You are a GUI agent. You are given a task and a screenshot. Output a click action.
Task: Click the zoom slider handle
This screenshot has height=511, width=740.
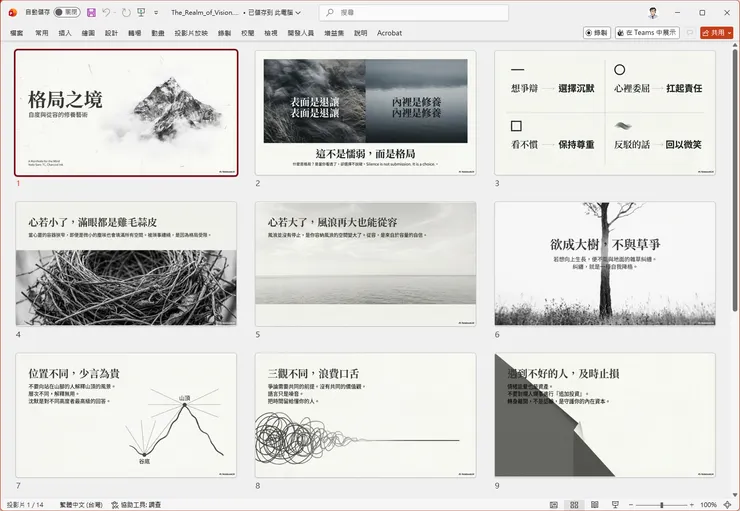[662, 504]
